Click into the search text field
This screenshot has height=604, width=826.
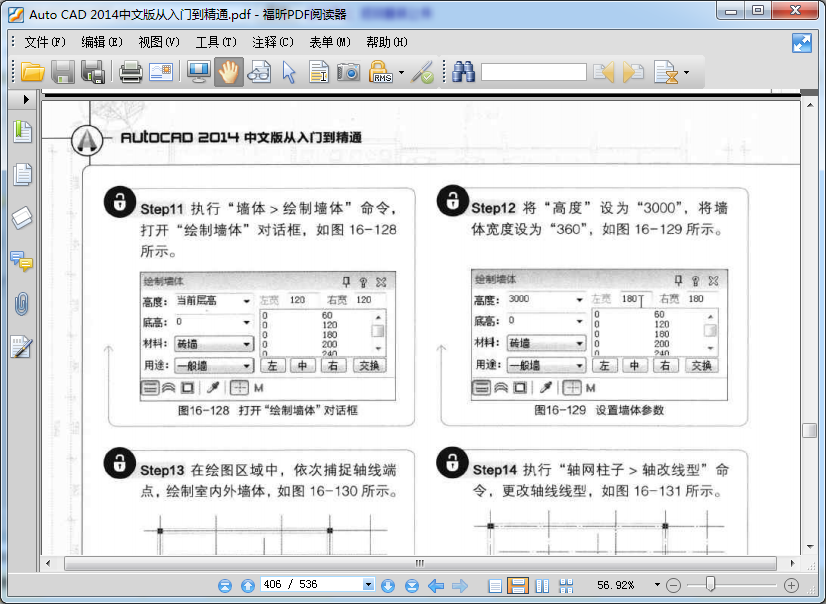point(534,72)
